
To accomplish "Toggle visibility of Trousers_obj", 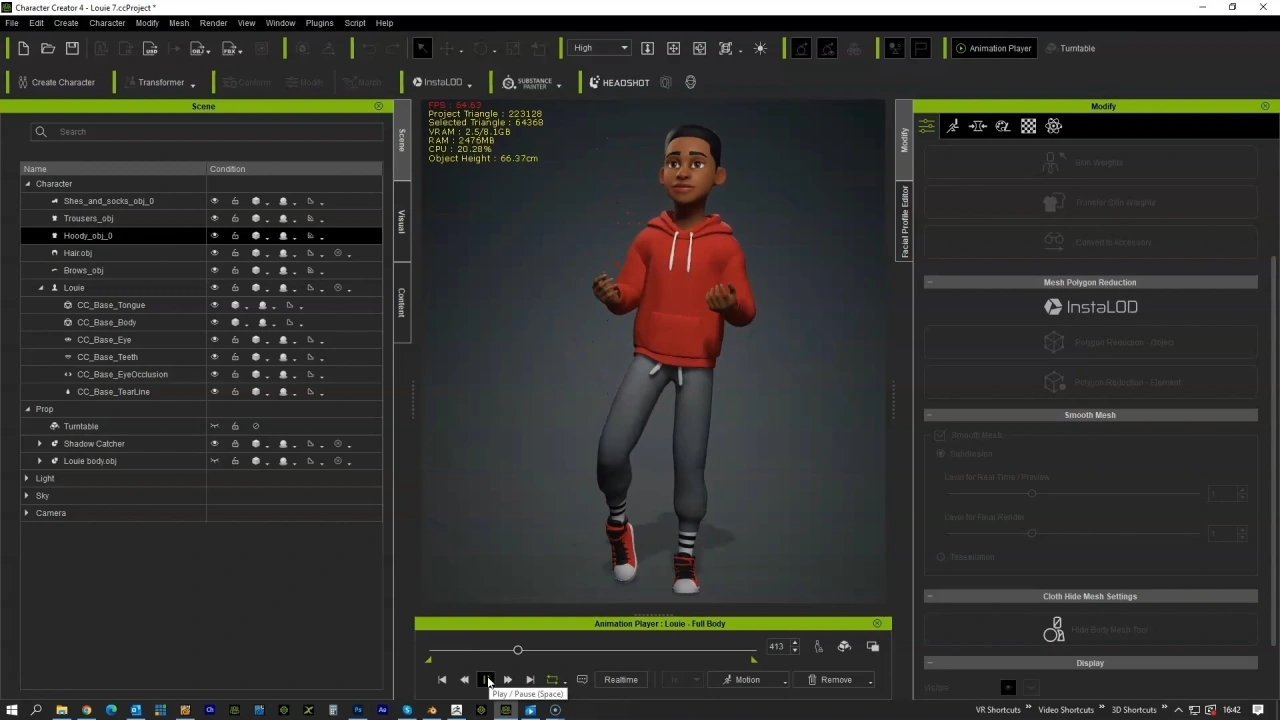I will (214, 218).
